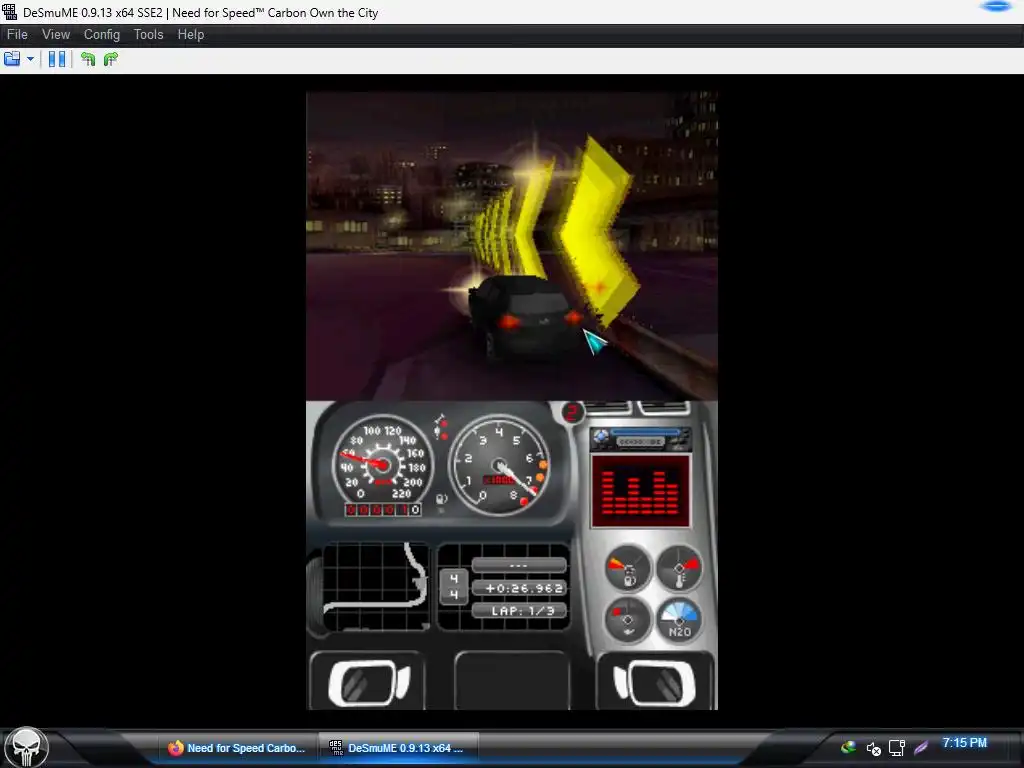Click the car radio above the equalizer
This screenshot has width=1024, height=768.
tap(640, 438)
